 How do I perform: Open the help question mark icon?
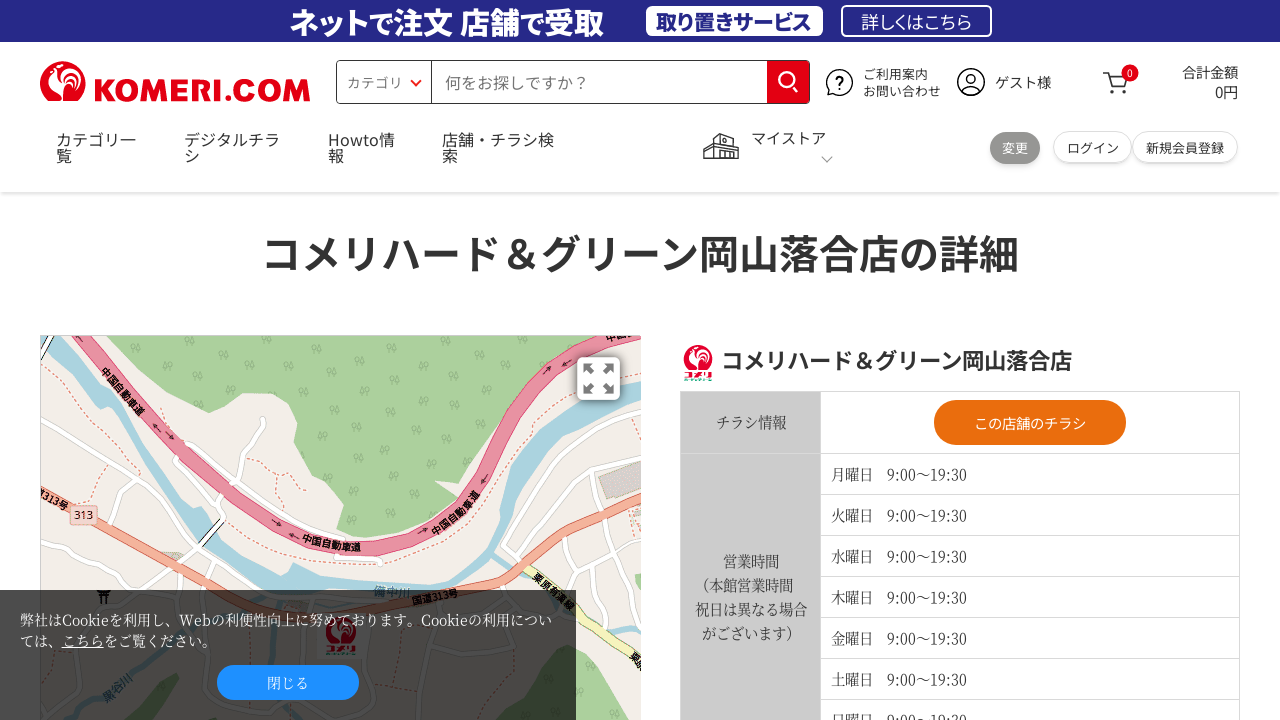(839, 83)
